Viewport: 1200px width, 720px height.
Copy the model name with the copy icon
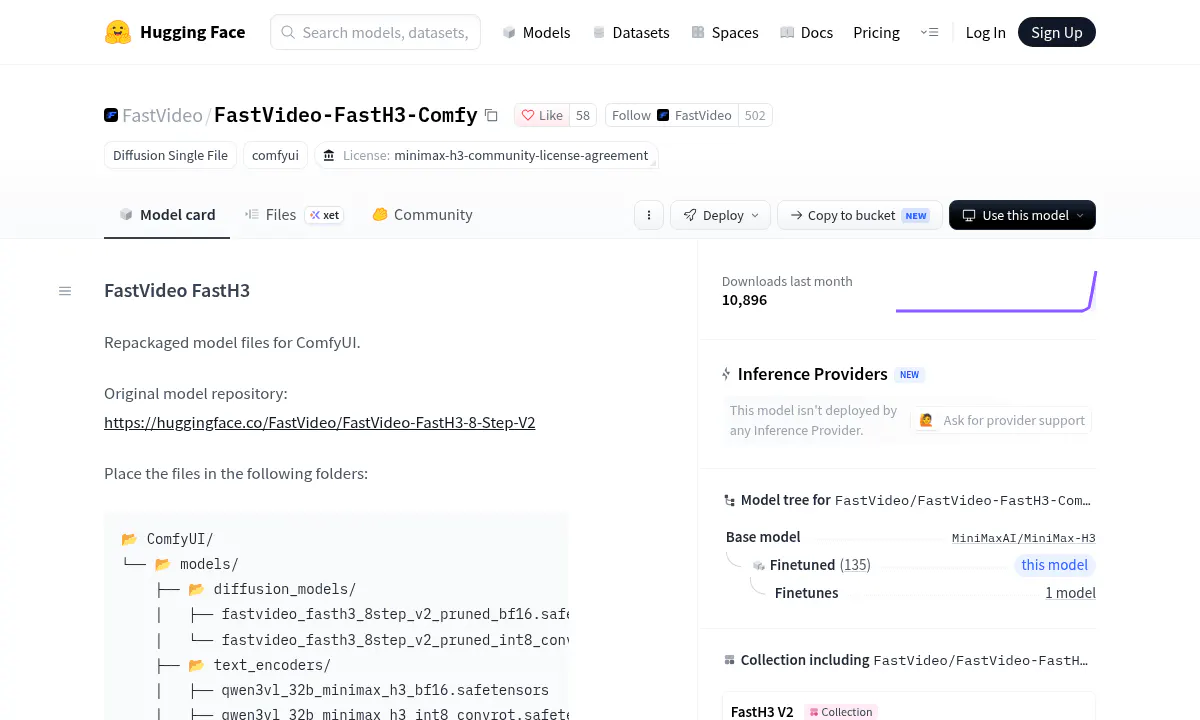491,115
